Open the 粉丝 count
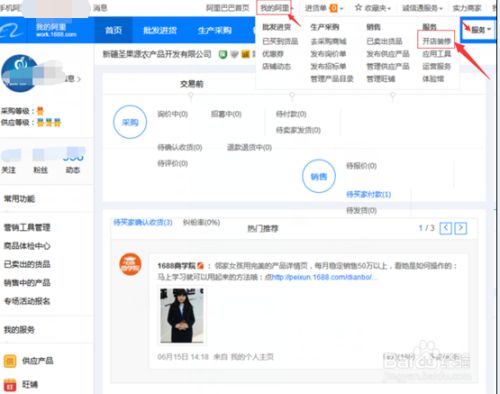This screenshot has height=394, width=500. (40, 162)
